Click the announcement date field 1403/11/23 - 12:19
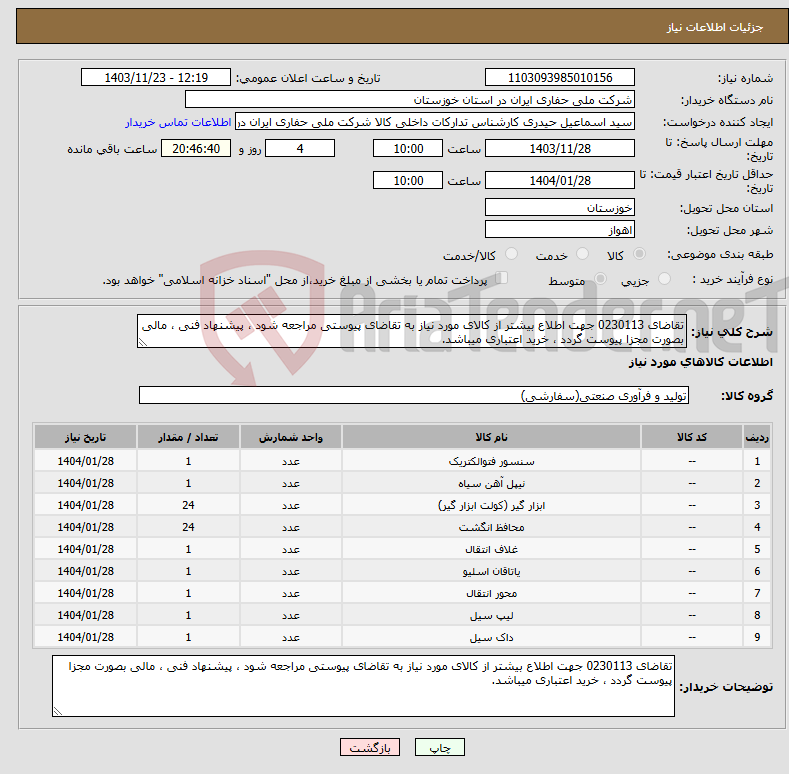The width and height of the screenshot is (789, 774). click(x=155, y=78)
